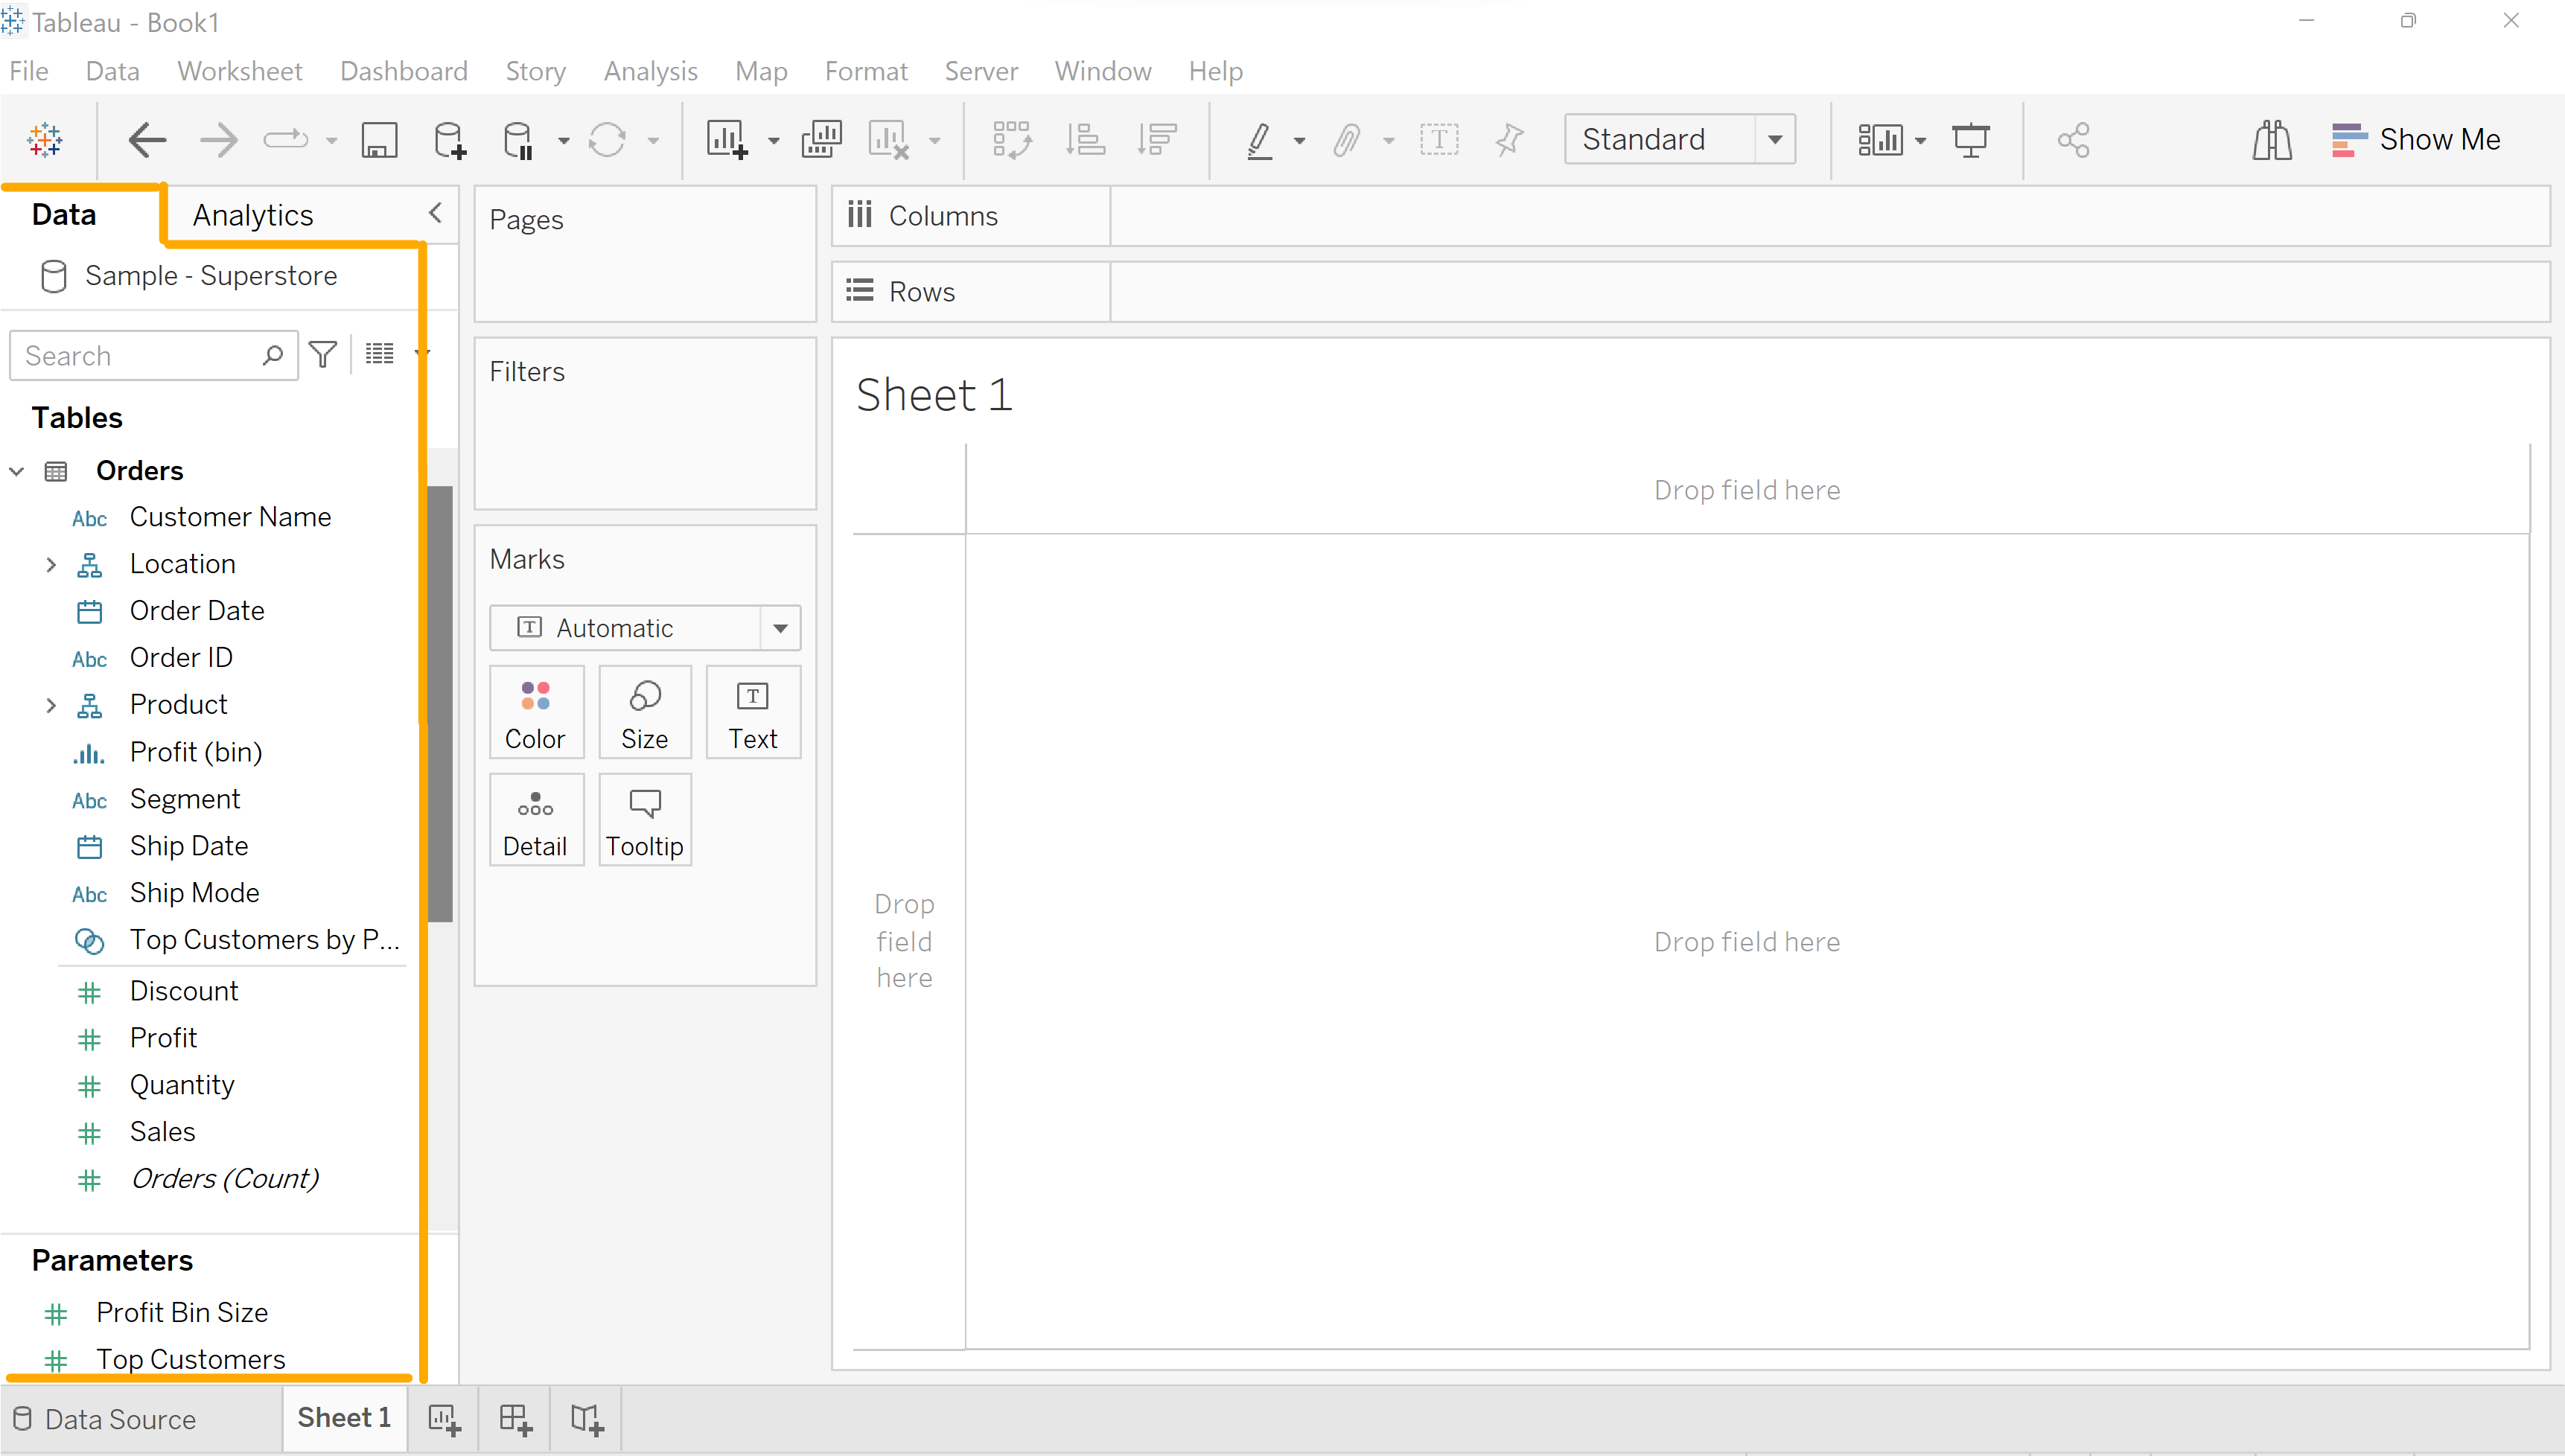Click the Color button on the Marks card
This screenshot has height=1456, width=2565.
tap(535, 713)
